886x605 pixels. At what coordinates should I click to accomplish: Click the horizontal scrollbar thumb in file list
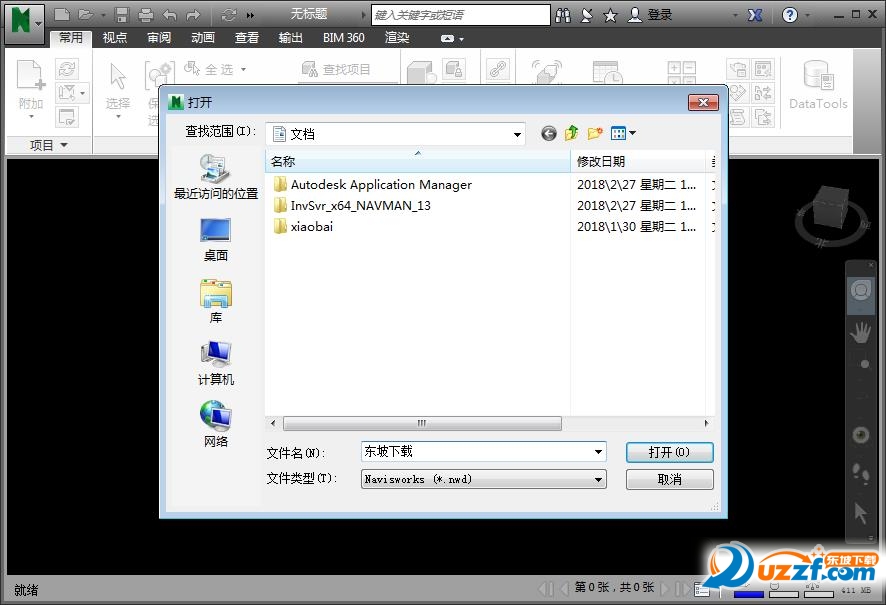(x=422, y=423)
